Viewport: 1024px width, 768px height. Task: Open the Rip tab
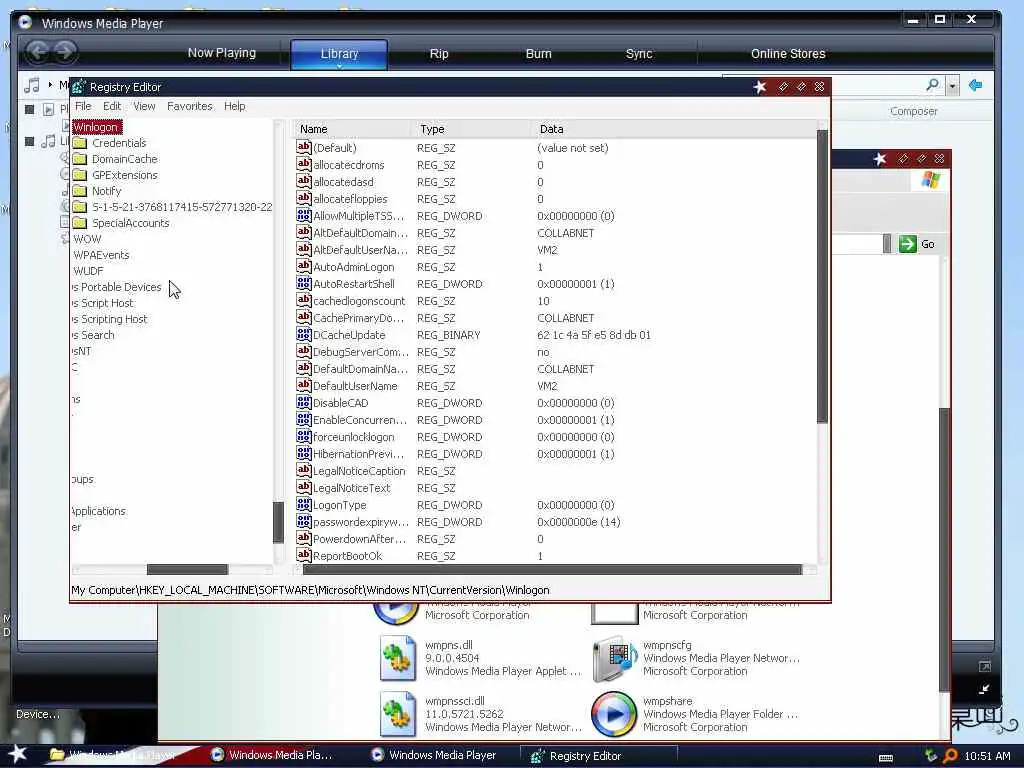click(x=439, y=54)
